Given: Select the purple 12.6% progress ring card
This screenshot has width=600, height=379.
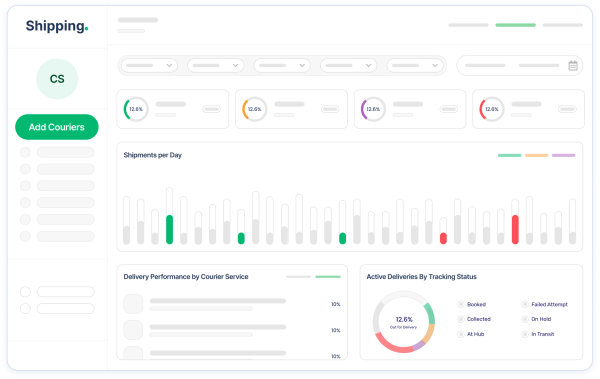Looking at the screenshot, I should click(410, 109).
